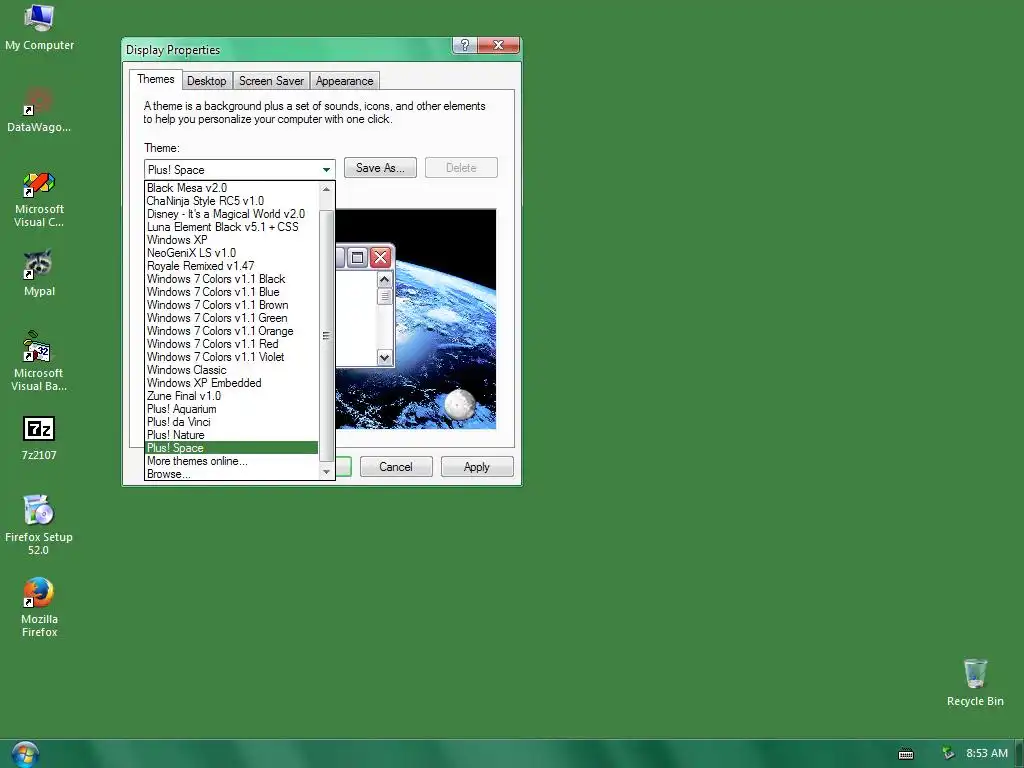Switch to the Themes tab
This screenshot has width=1024, height=768.
[155, 79]
